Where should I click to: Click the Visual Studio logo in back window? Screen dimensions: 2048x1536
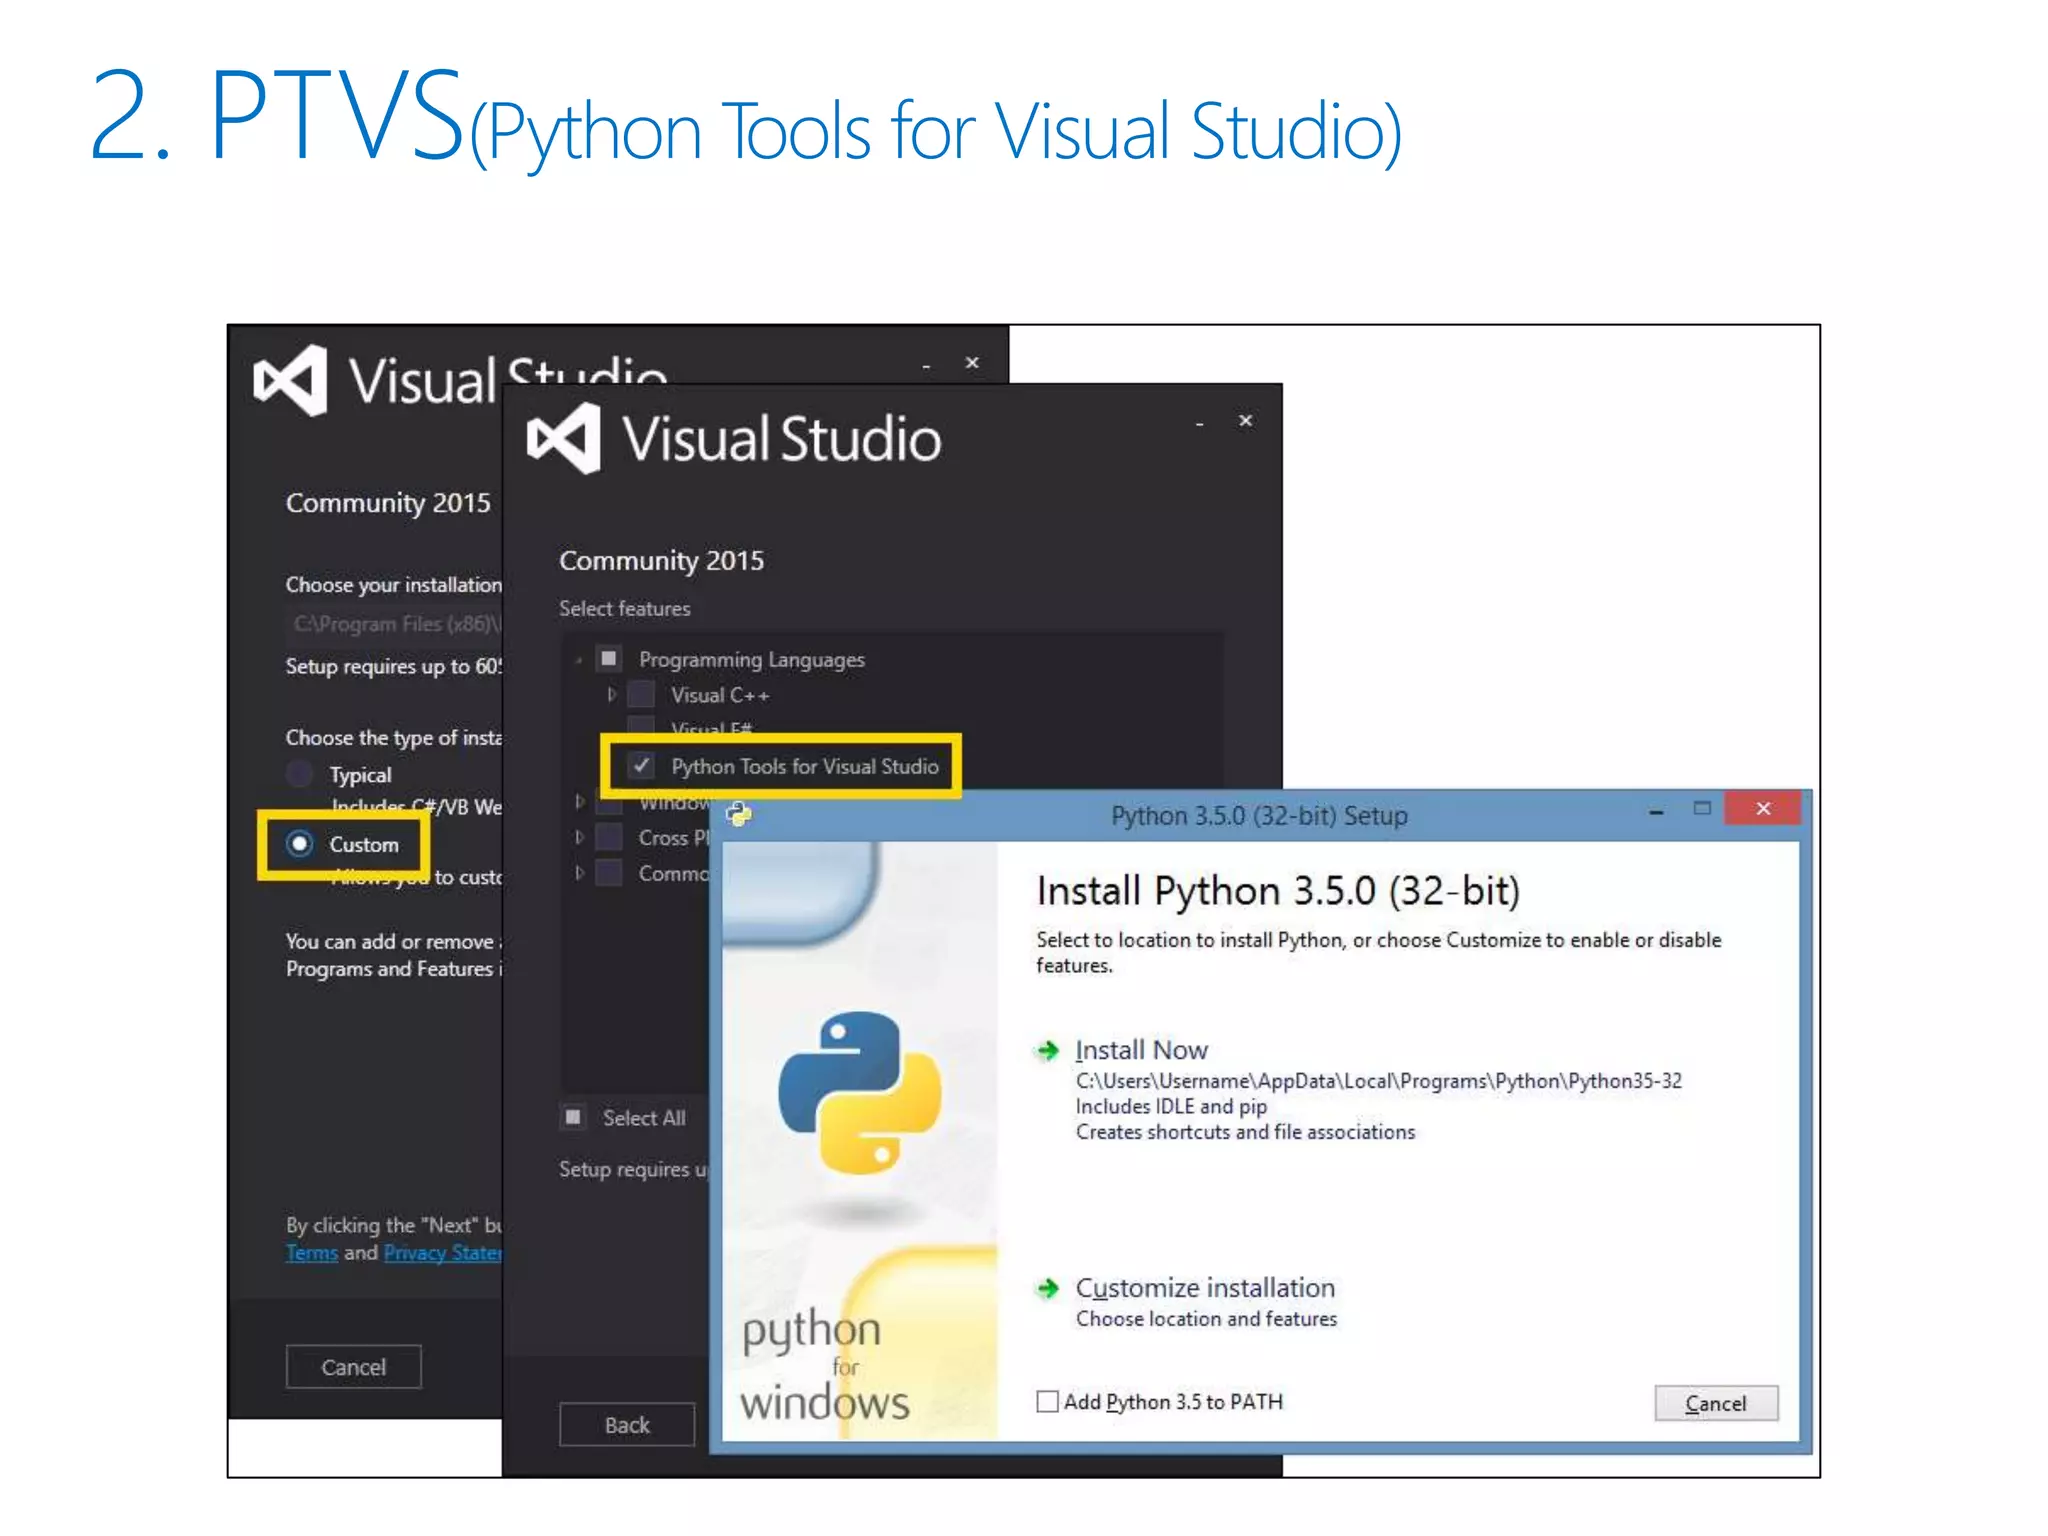290,380
